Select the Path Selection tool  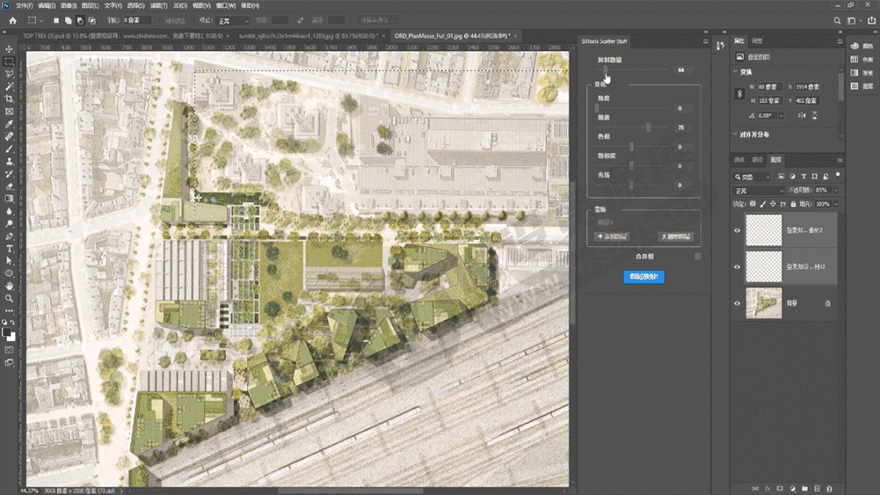pyautogui.click(x=9, y=261)
